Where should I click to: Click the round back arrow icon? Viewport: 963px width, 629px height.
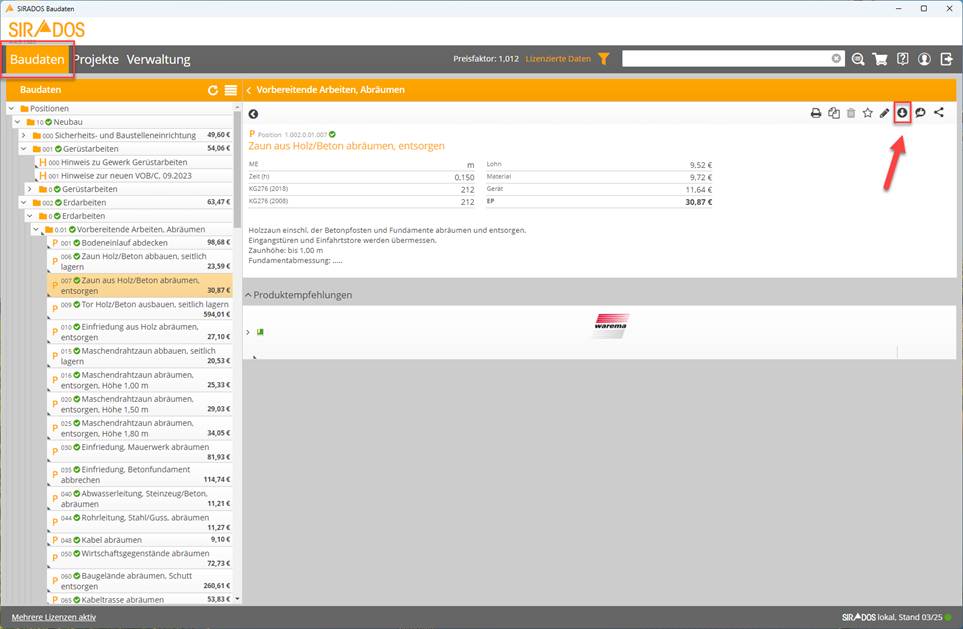tap(253, 114)
